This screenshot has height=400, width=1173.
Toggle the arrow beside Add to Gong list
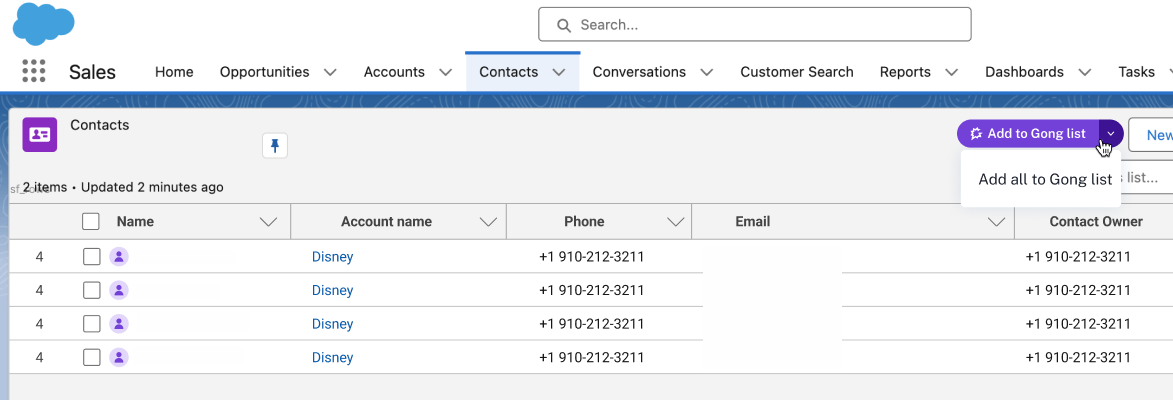1111,134
